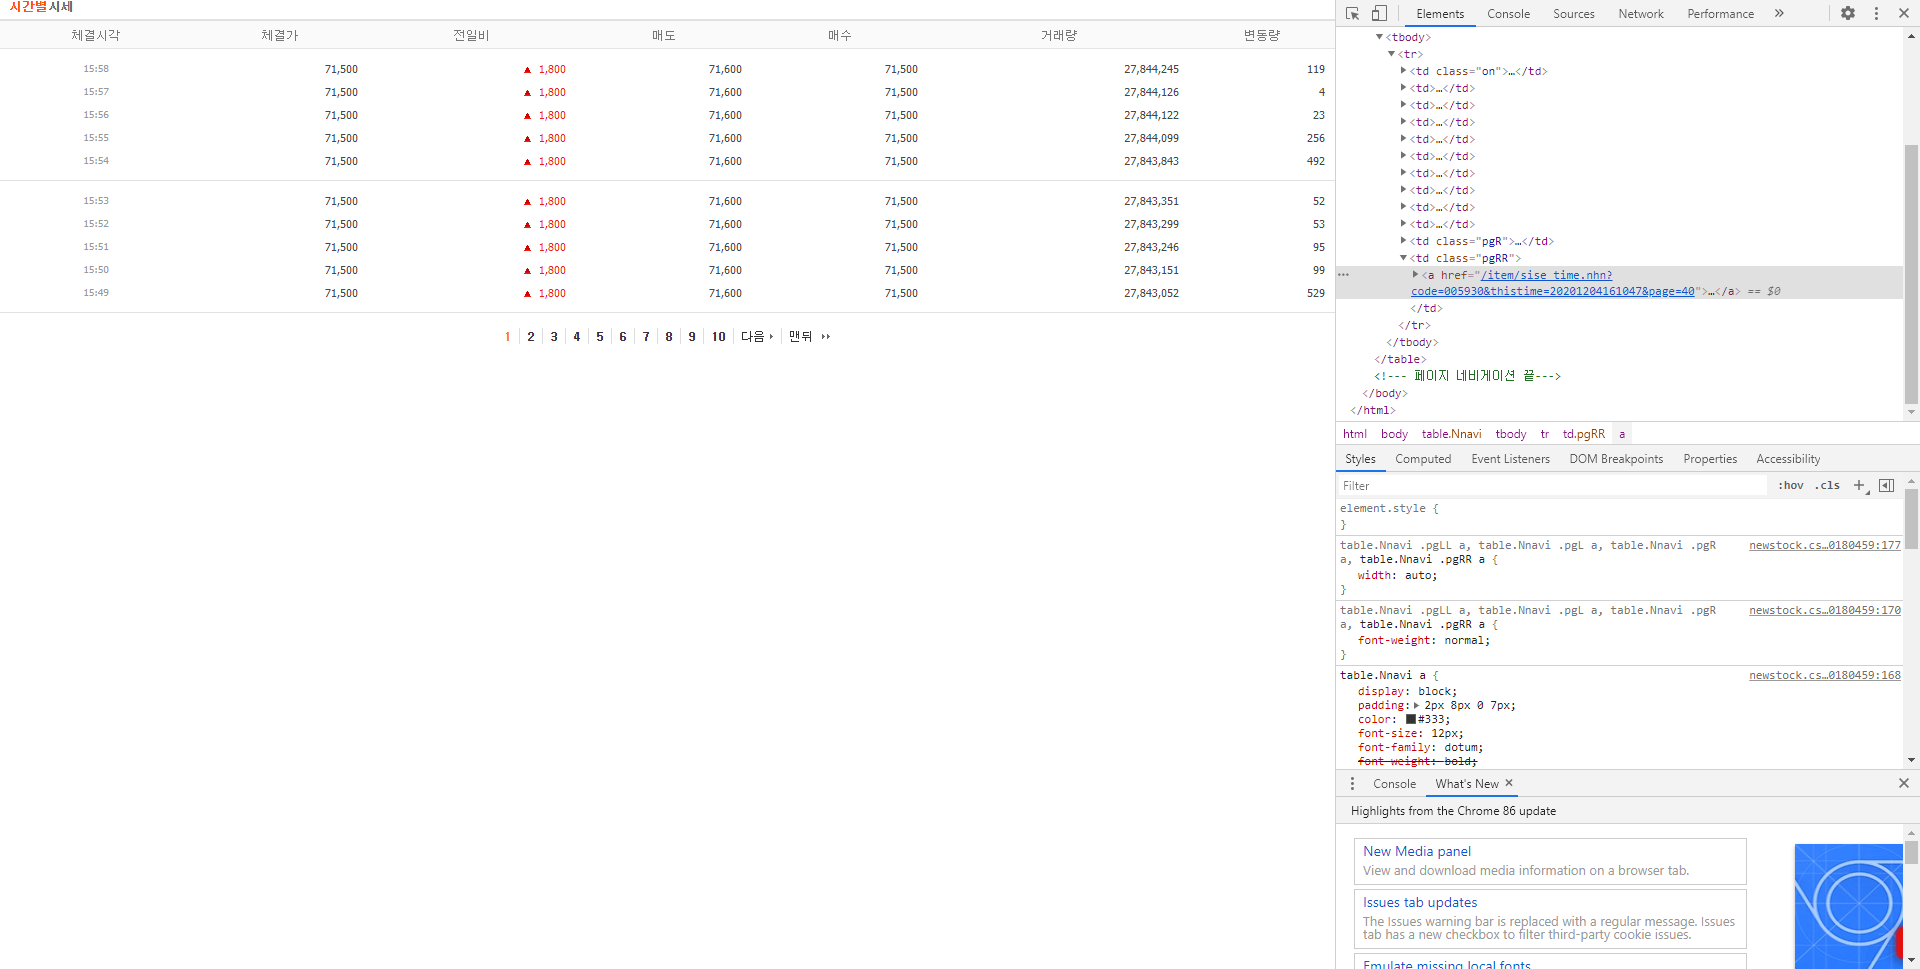Go to page 7 of results
Screen dimensions: 1920x969
click(646, 337)
